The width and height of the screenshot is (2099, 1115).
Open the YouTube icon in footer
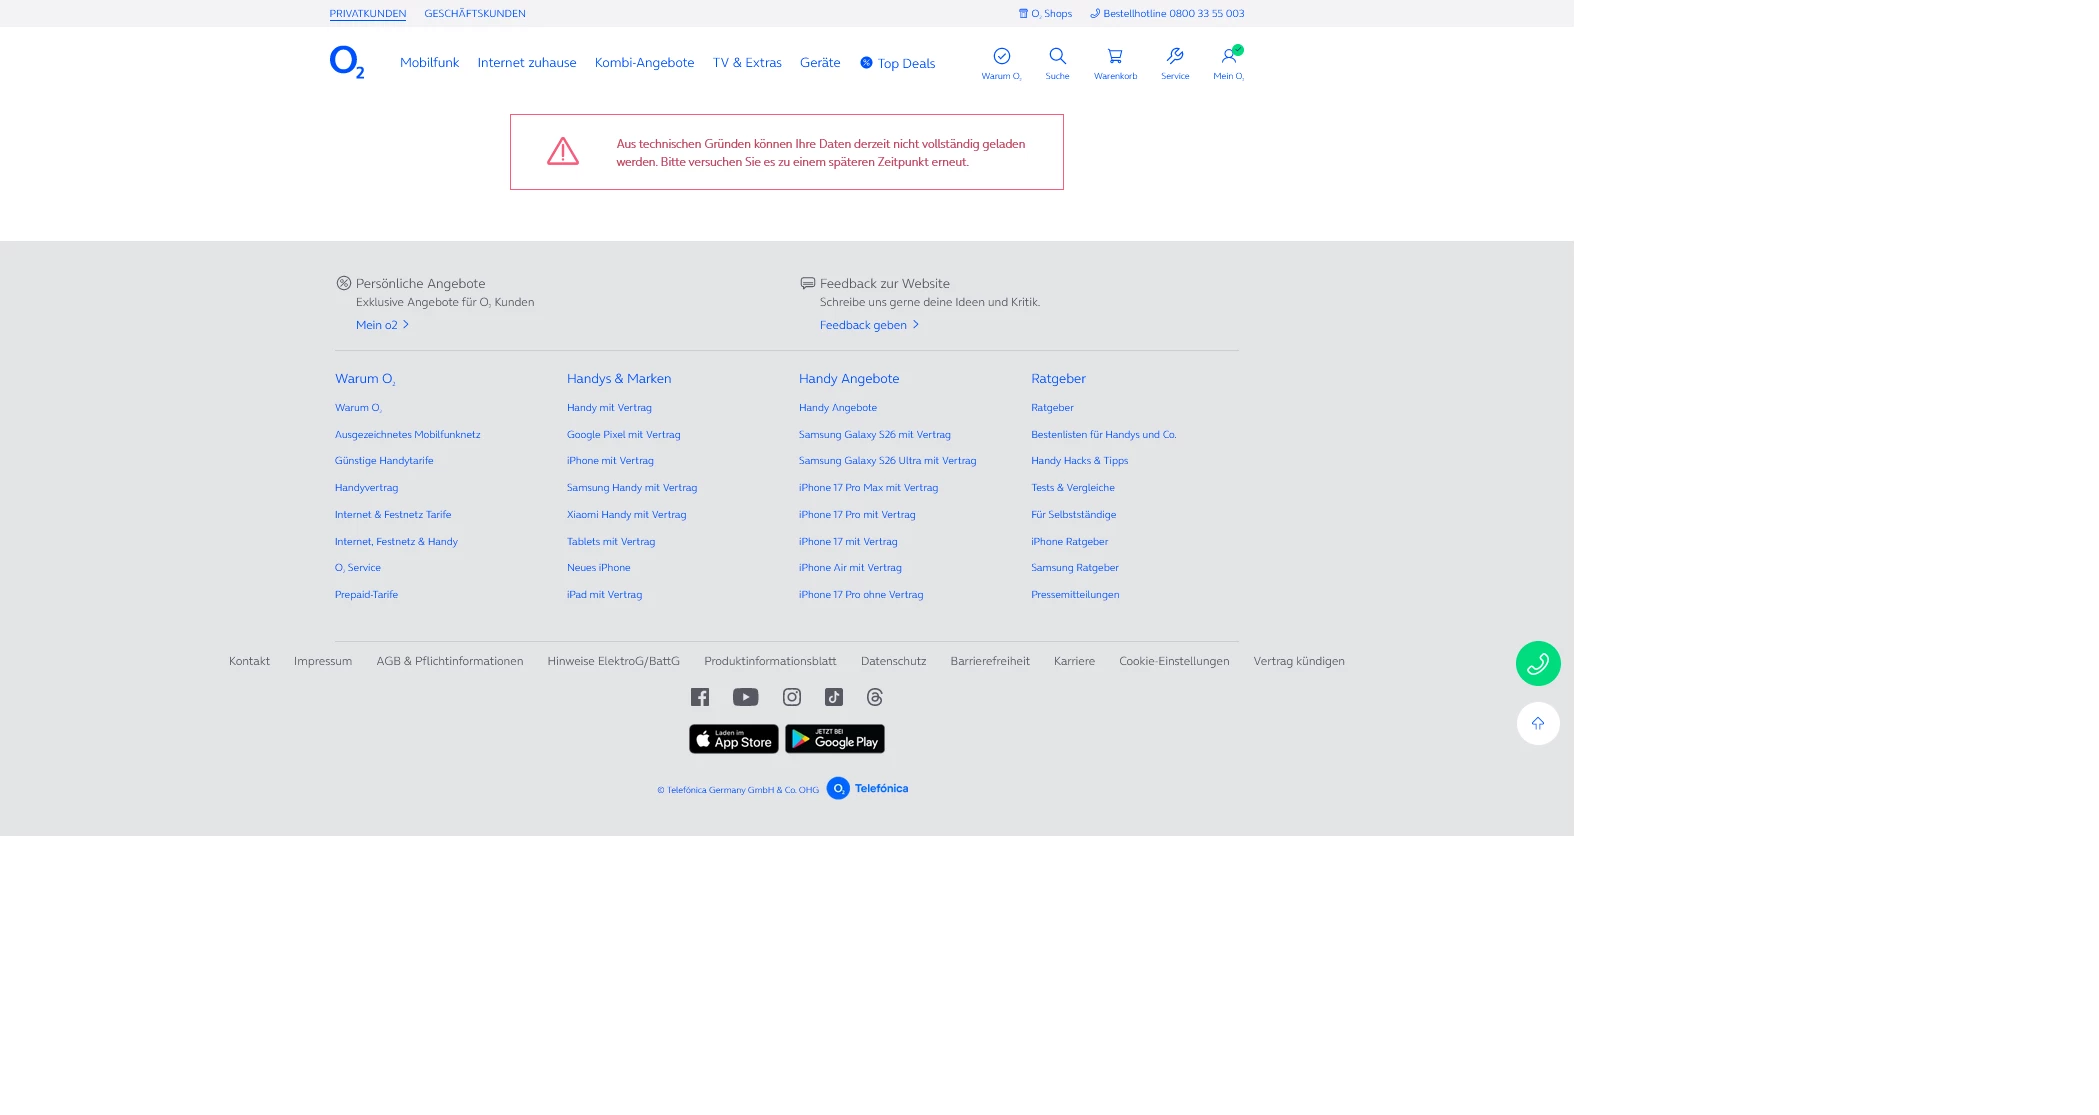pos(745,697)
